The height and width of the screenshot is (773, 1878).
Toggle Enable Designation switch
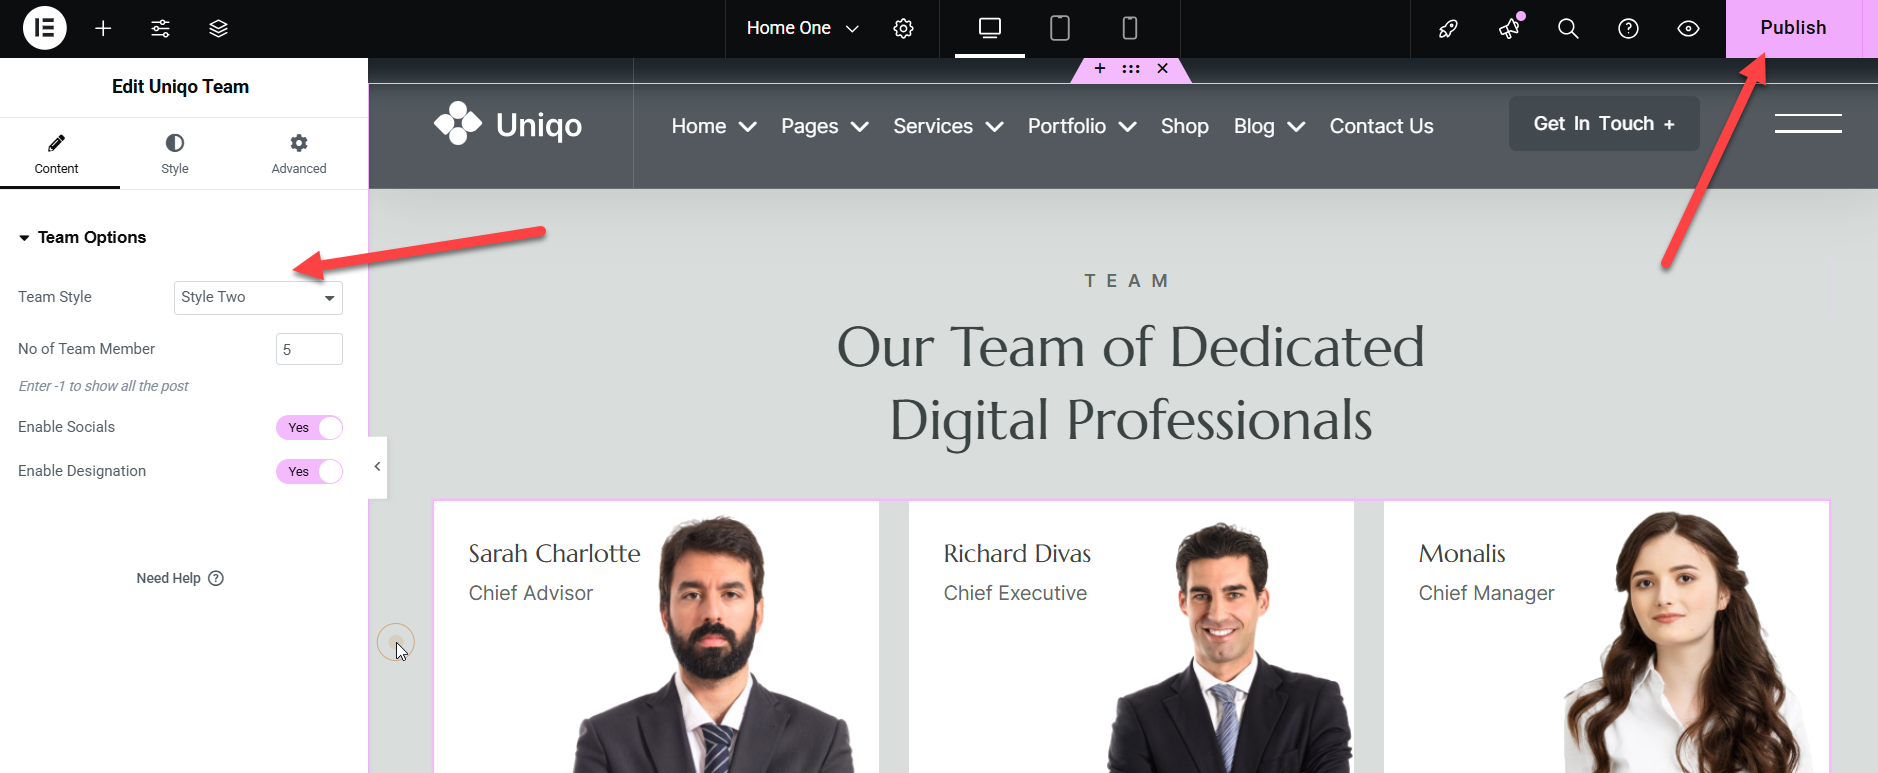pyautogui.click(x=309, y=472)
